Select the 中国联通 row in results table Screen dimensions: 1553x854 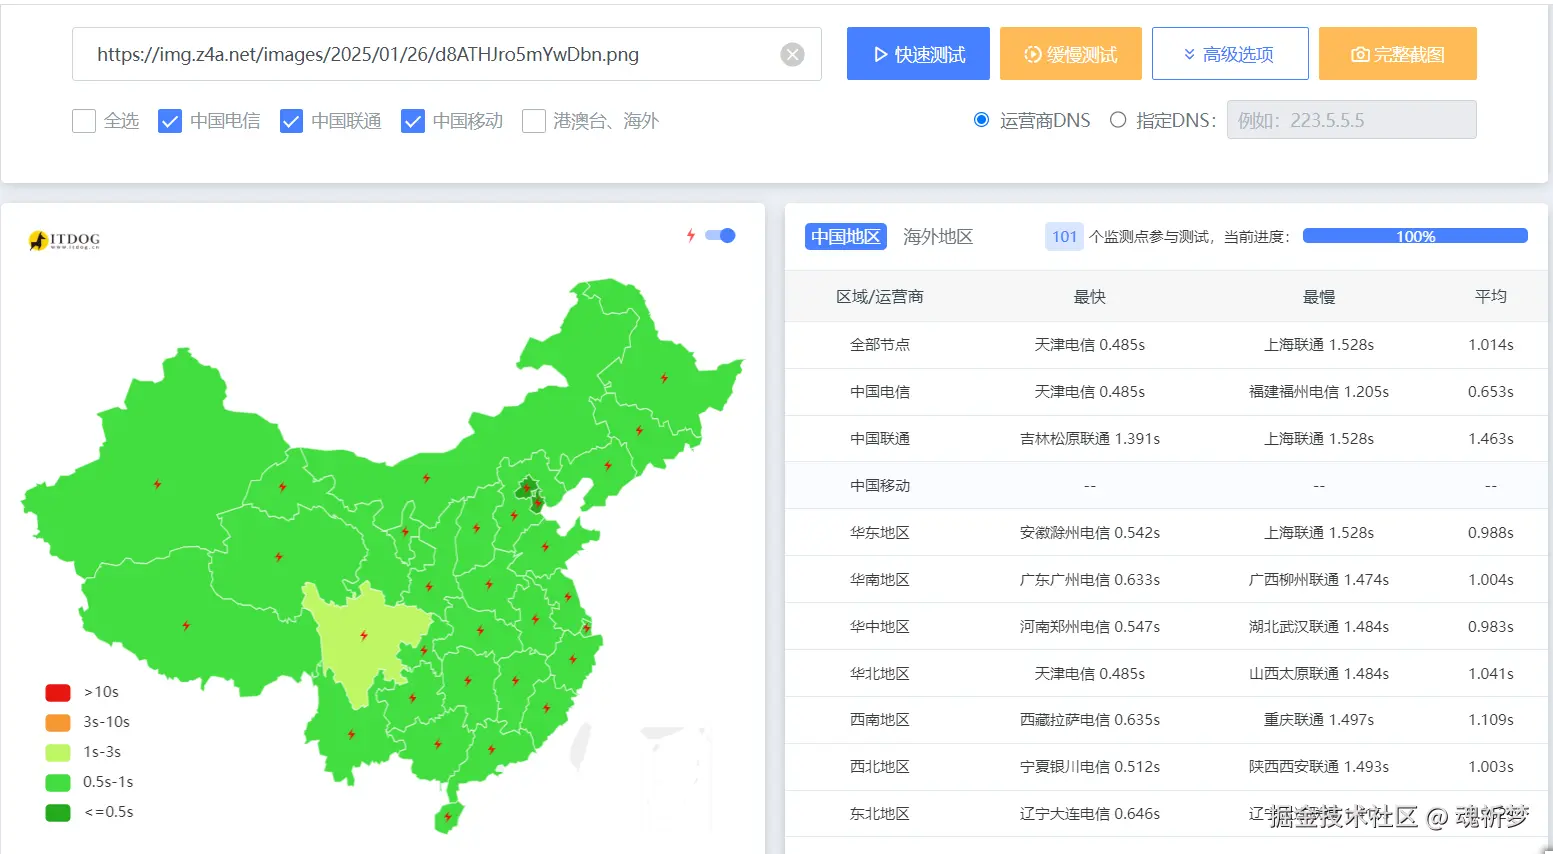coord(1166,439)
